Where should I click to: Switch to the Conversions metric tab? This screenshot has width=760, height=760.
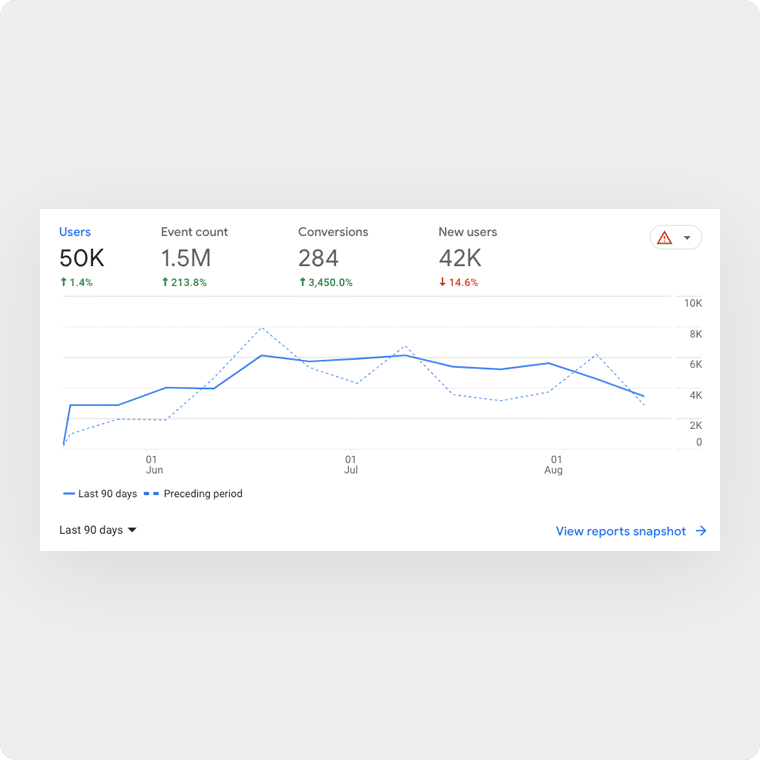[x=333, y=232]
